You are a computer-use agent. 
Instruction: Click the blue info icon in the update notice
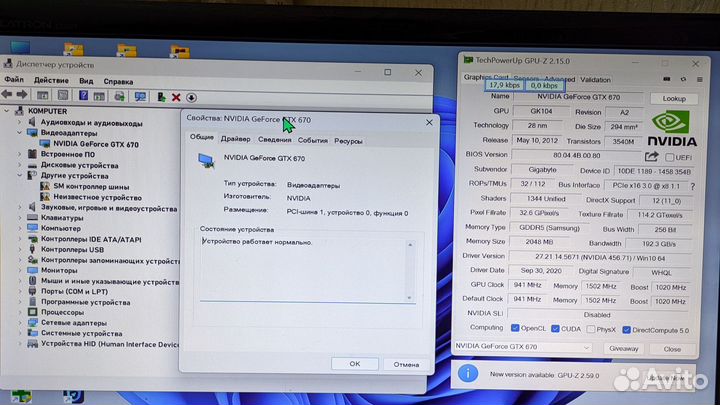point(468,373)
